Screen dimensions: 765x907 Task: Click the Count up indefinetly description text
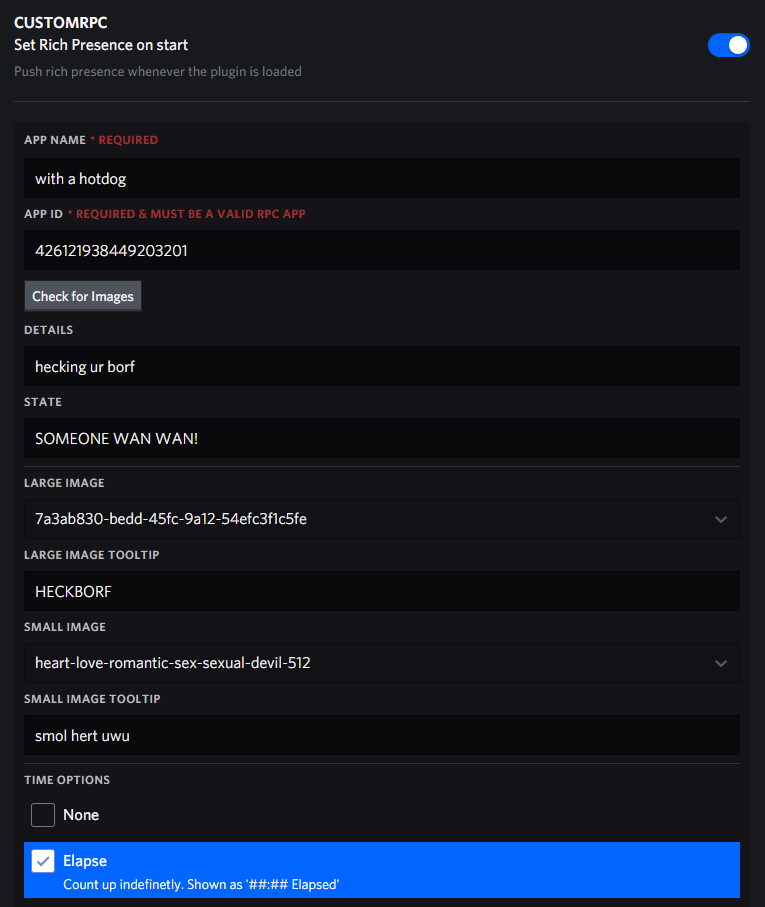point(201,884)
